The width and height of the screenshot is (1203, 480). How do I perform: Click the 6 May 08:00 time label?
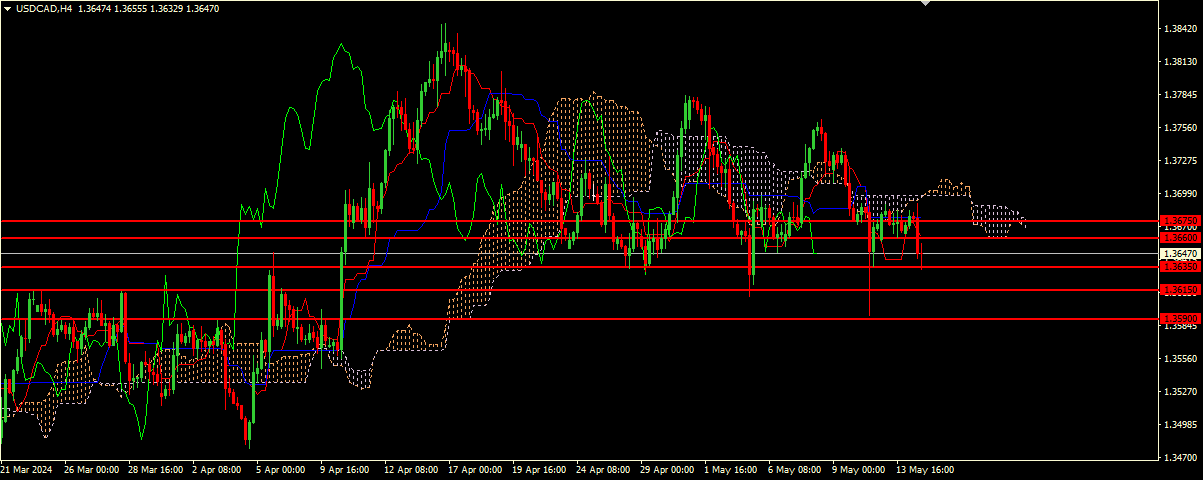[794, 469]
